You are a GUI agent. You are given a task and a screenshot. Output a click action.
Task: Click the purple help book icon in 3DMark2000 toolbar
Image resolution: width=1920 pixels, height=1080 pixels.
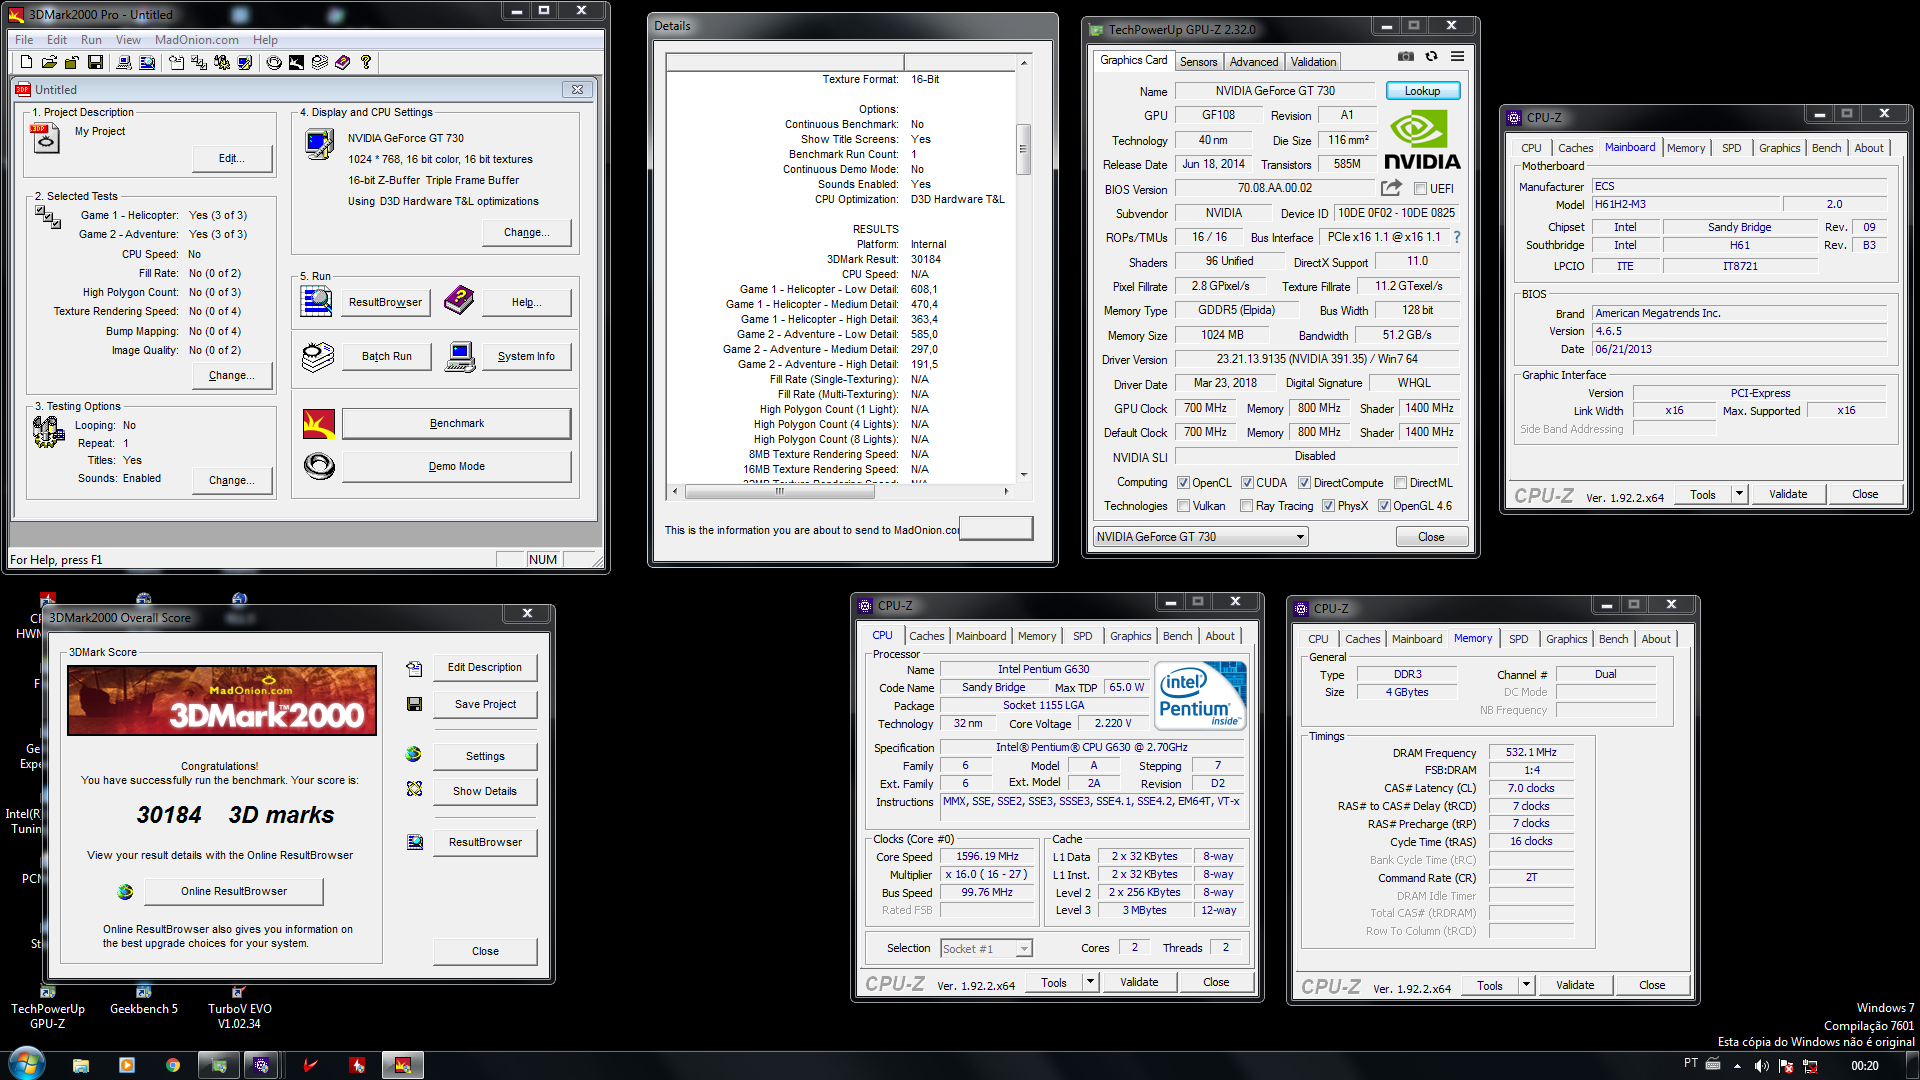click(343, 62)
